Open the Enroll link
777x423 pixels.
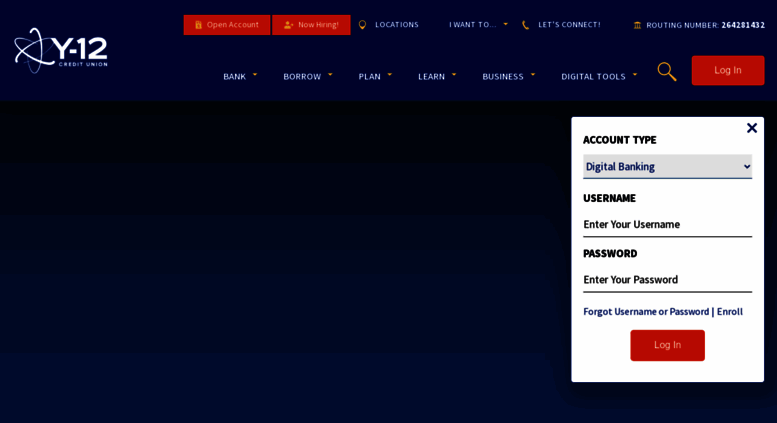(730, 312)
